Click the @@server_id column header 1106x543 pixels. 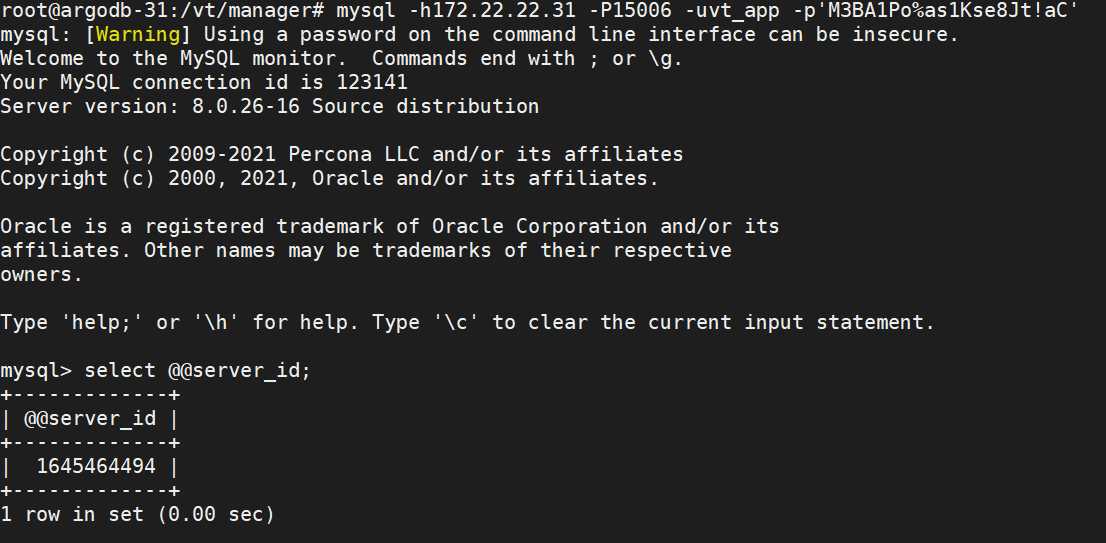click(90, 418)
